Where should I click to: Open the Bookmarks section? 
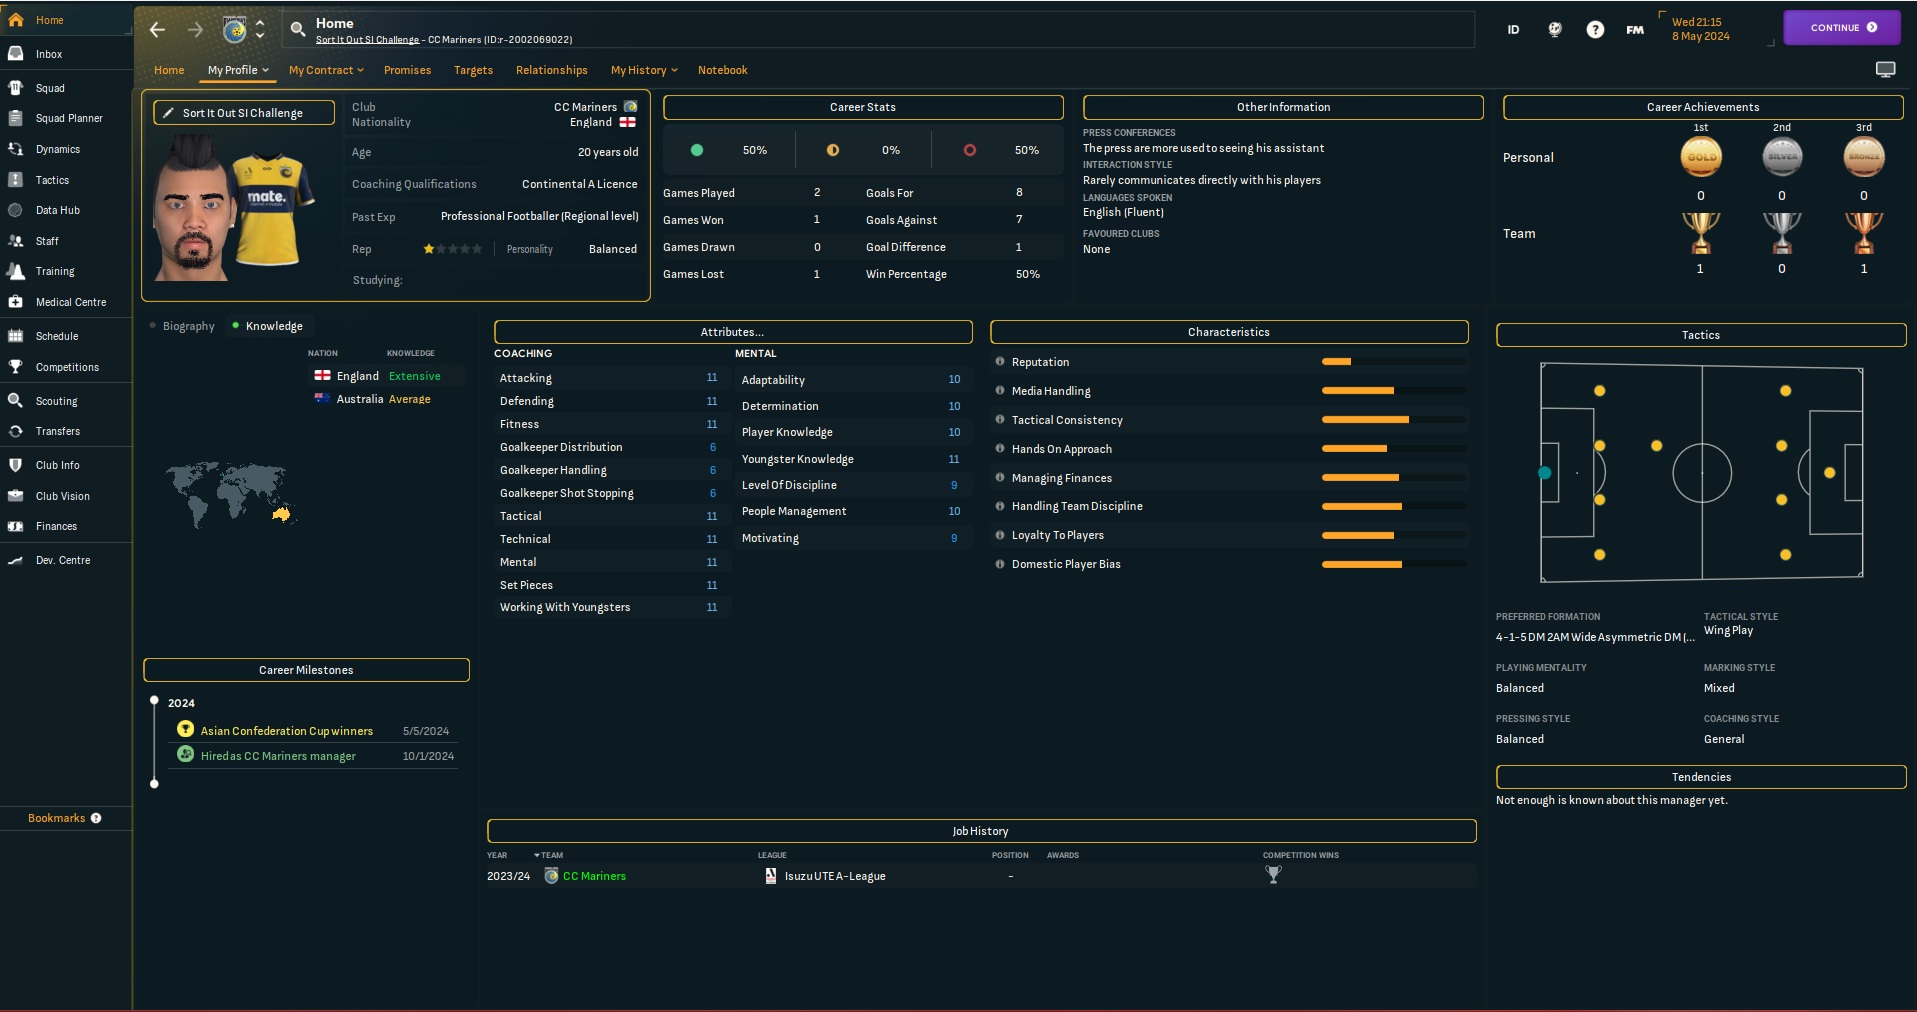point(57,818)
